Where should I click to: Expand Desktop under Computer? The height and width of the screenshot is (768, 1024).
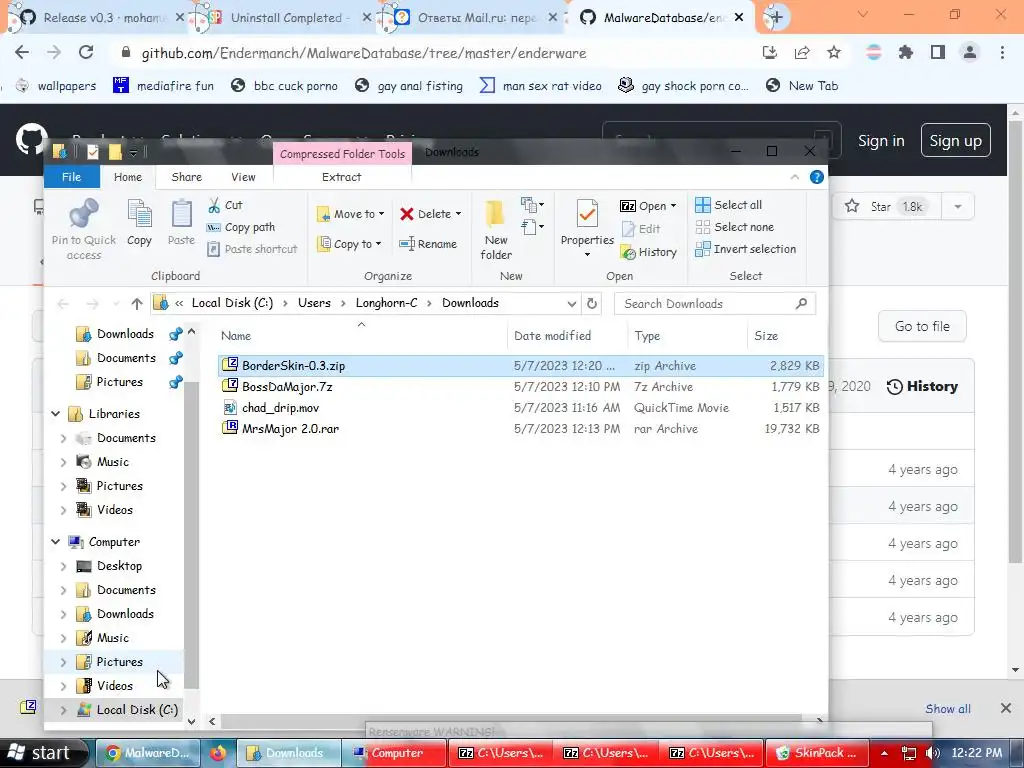click(x=63, y=566)
